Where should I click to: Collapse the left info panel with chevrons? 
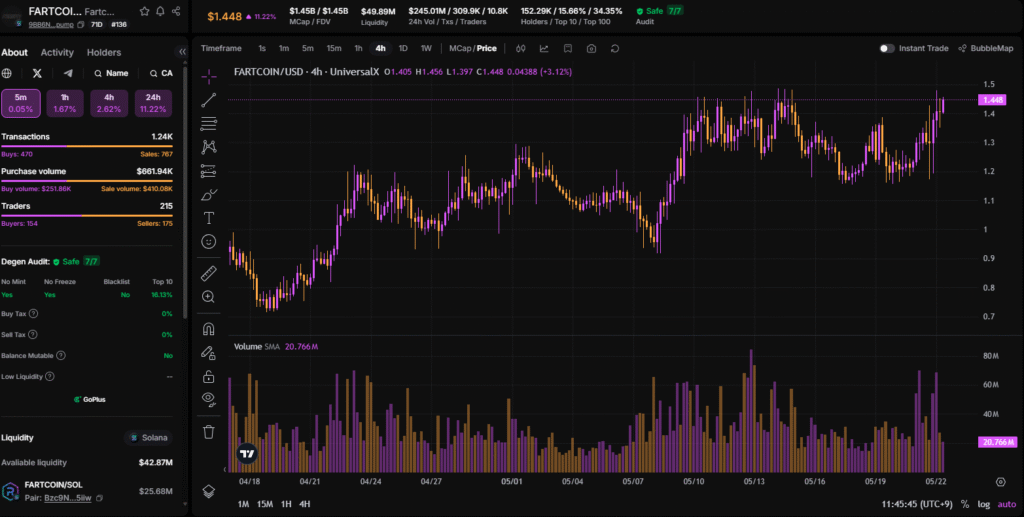182,52
